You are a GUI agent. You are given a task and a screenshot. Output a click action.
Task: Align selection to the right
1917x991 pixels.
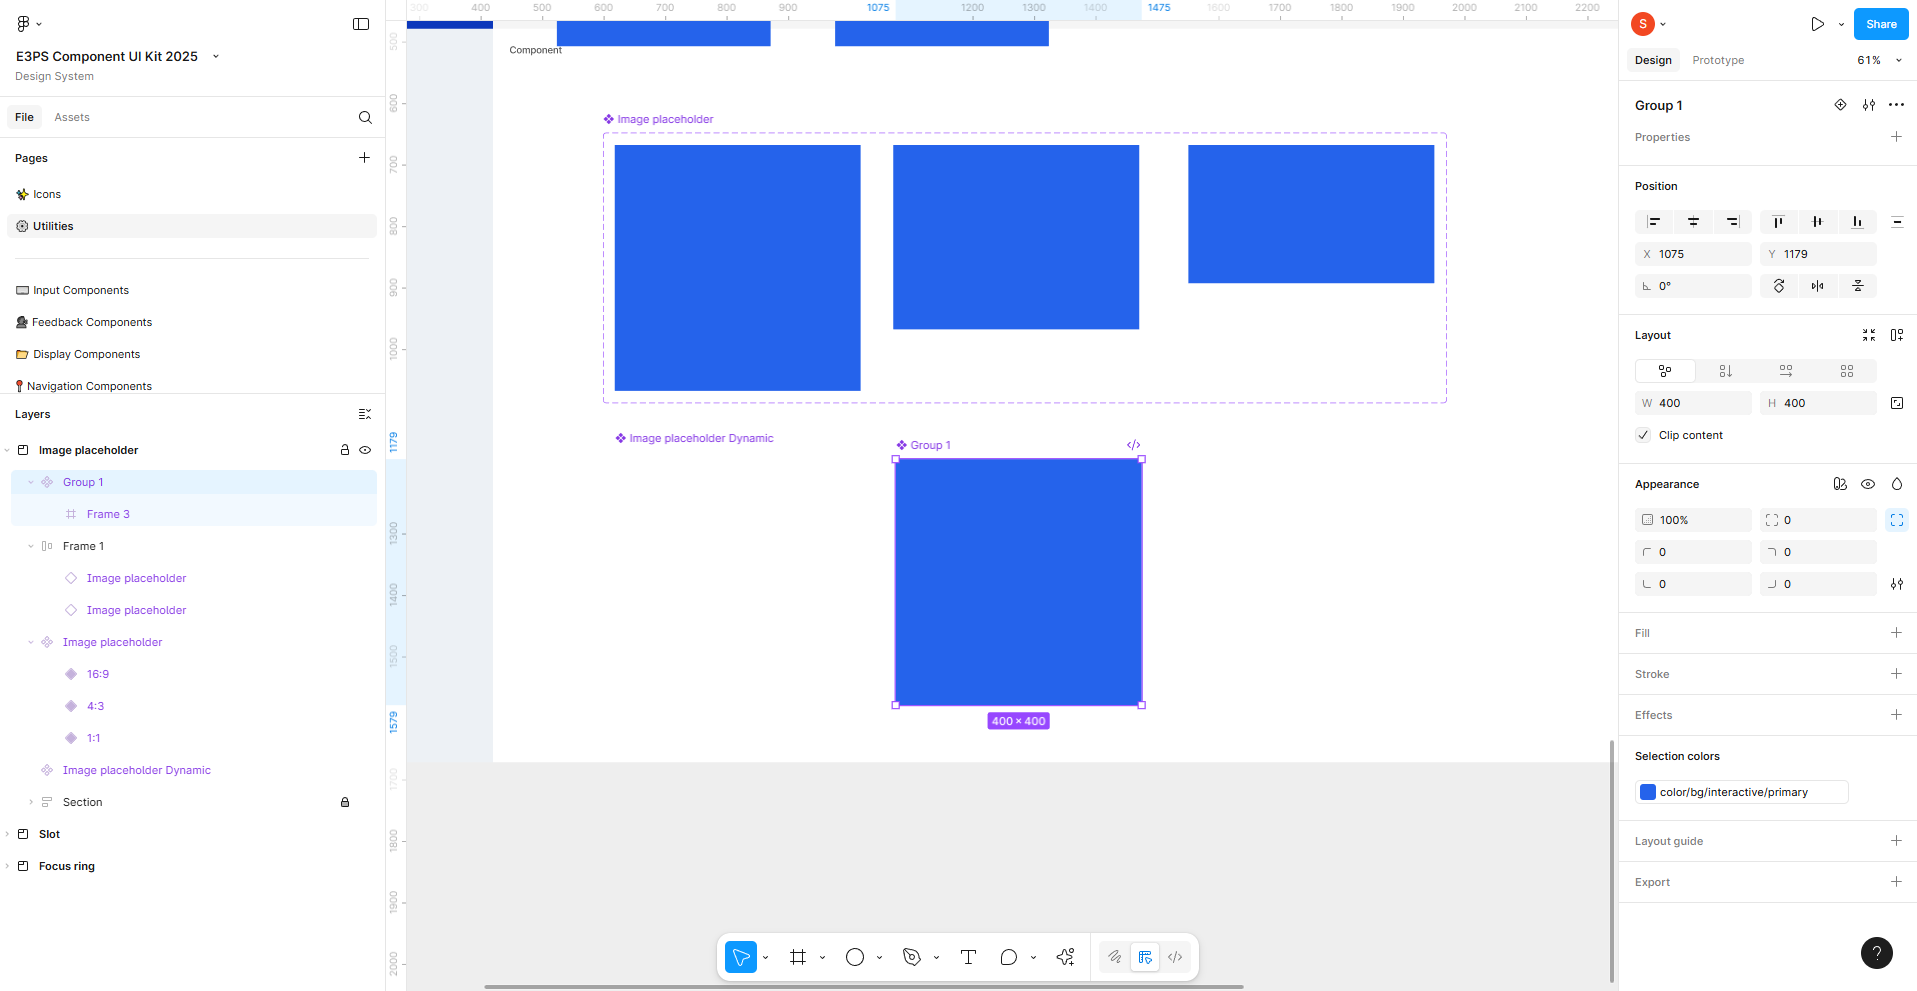(x=1733, y=222)
